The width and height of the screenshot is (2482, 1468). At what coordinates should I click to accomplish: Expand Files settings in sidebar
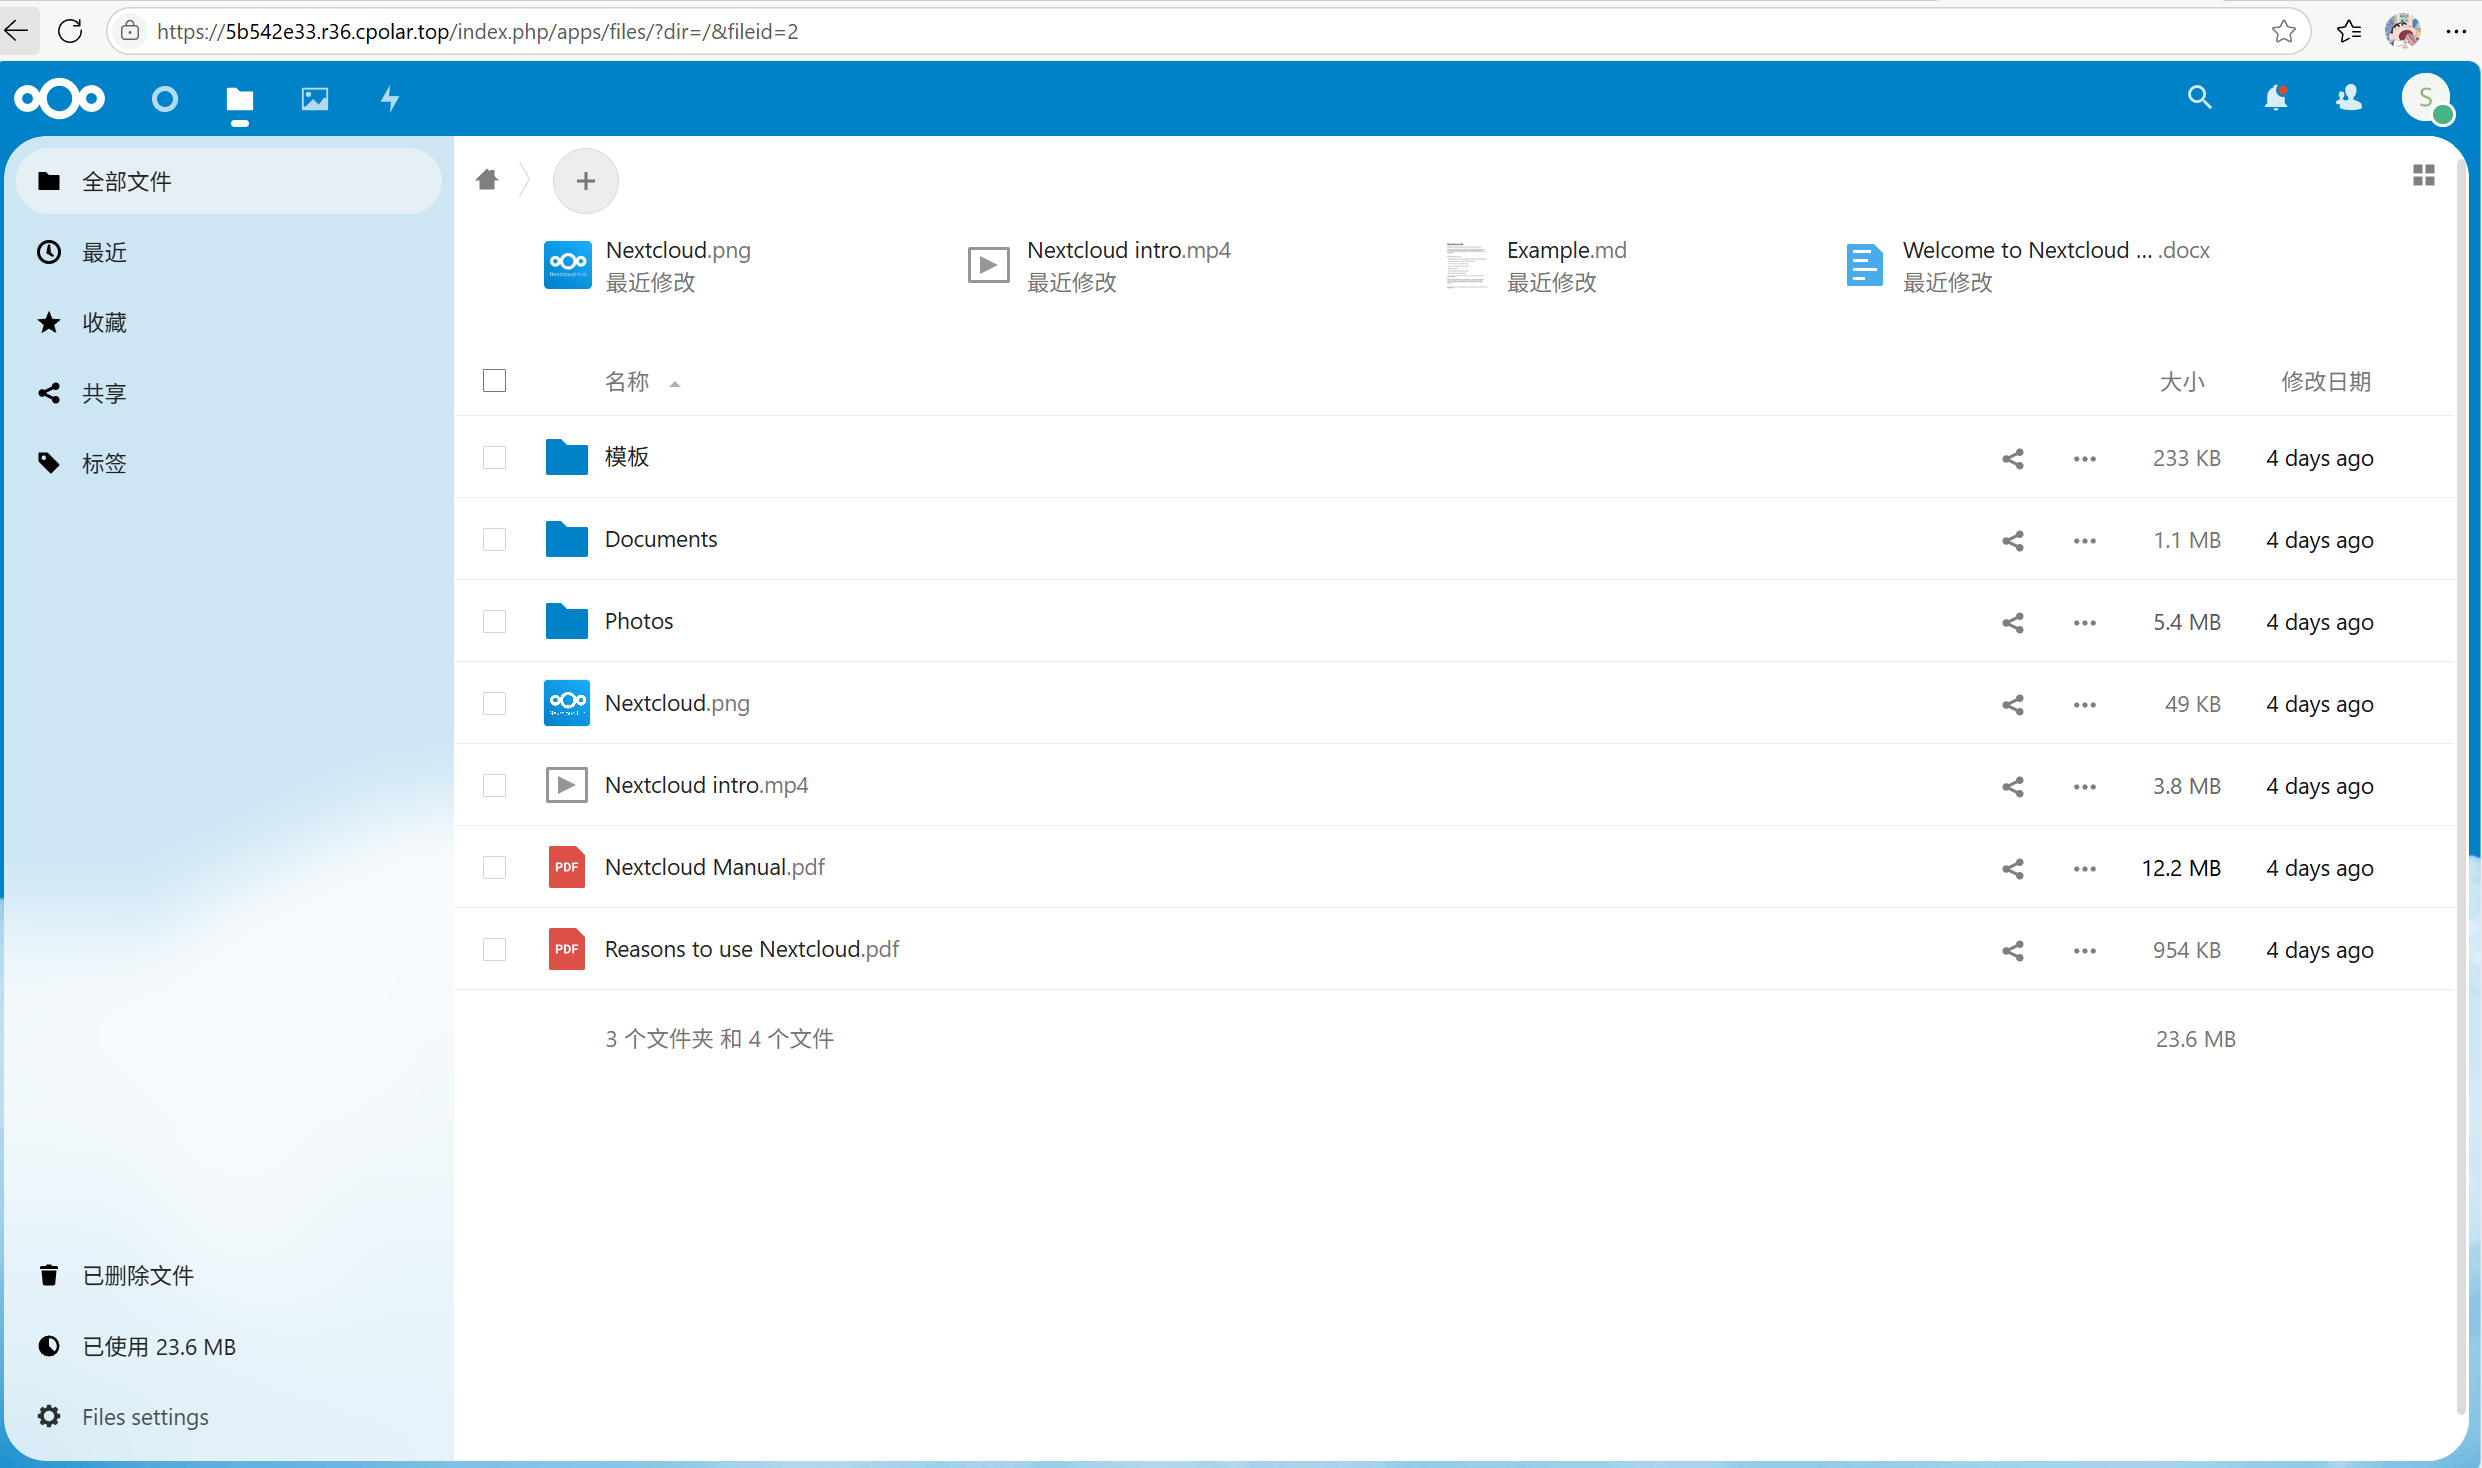coord(145,1417)
